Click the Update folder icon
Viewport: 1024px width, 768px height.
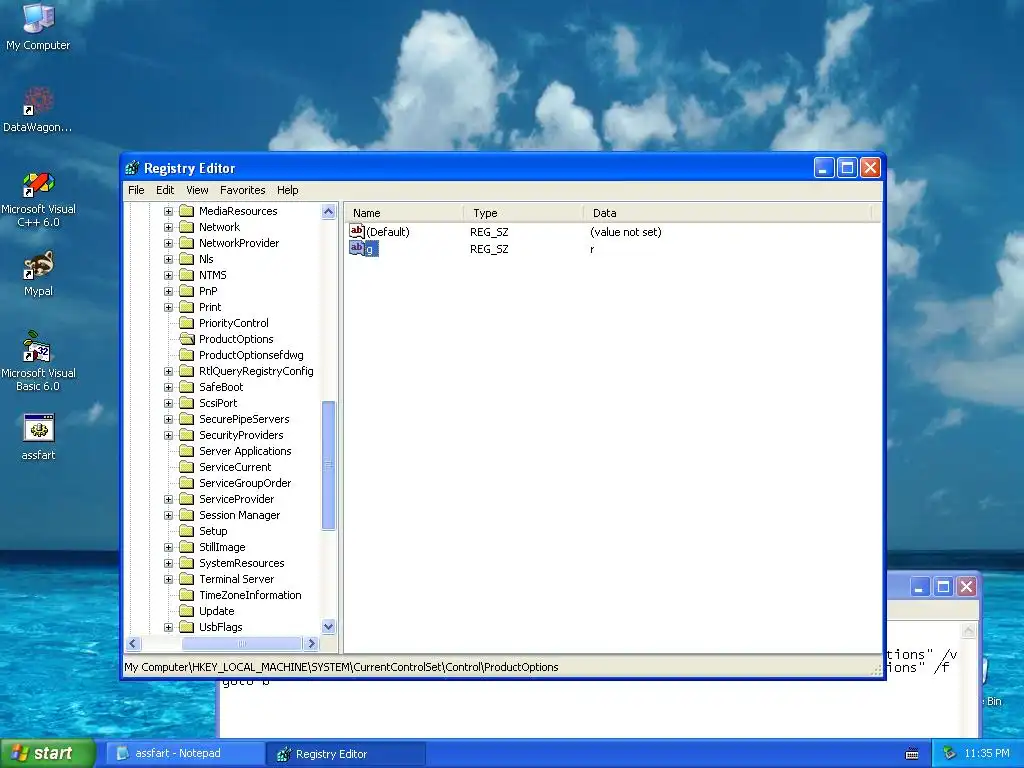[187, 611]
